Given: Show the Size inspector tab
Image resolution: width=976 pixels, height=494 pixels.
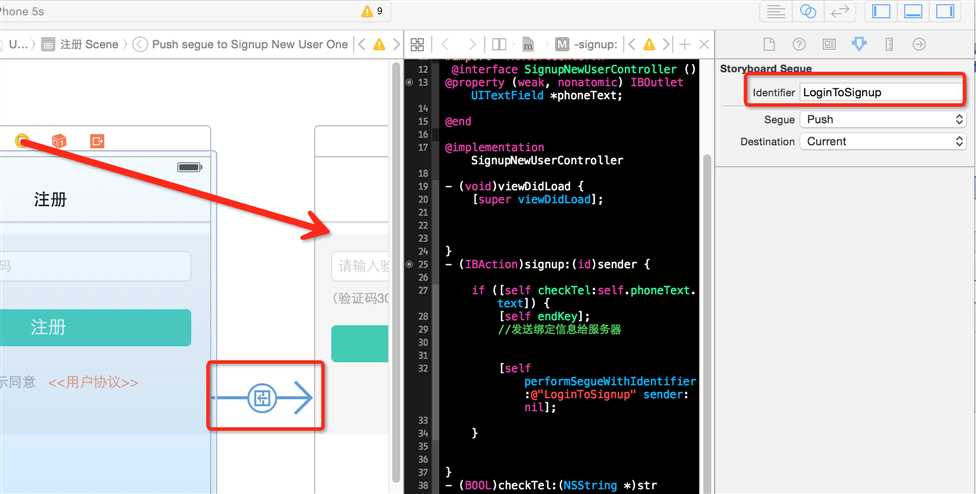Looking at the screenshot, I should (889, 44).
